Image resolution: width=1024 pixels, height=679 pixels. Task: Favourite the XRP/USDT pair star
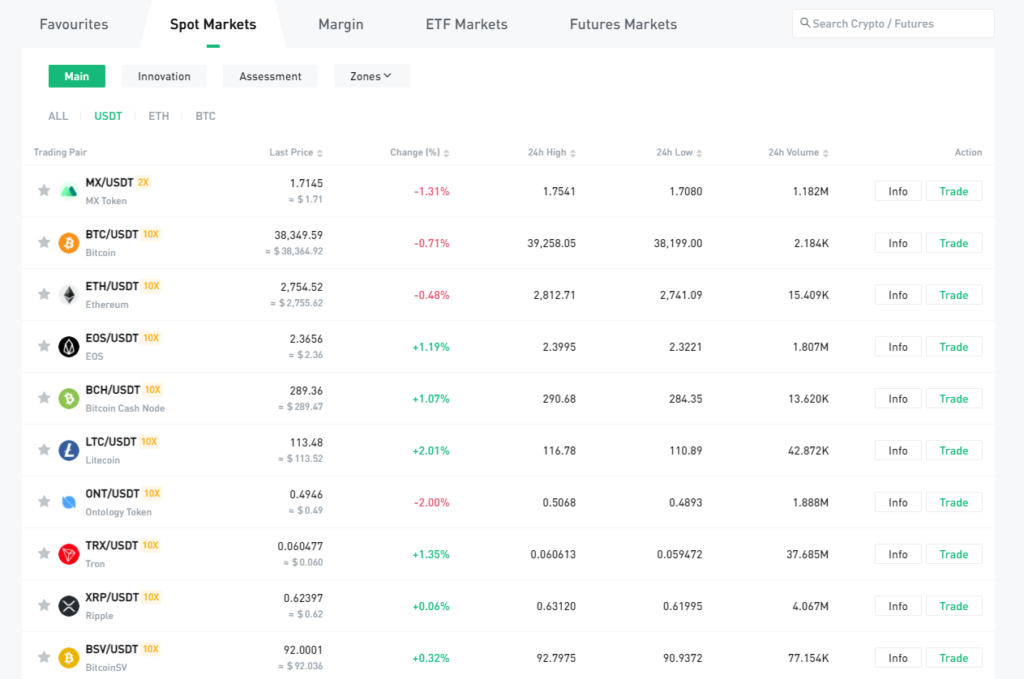tap(44, 605)
